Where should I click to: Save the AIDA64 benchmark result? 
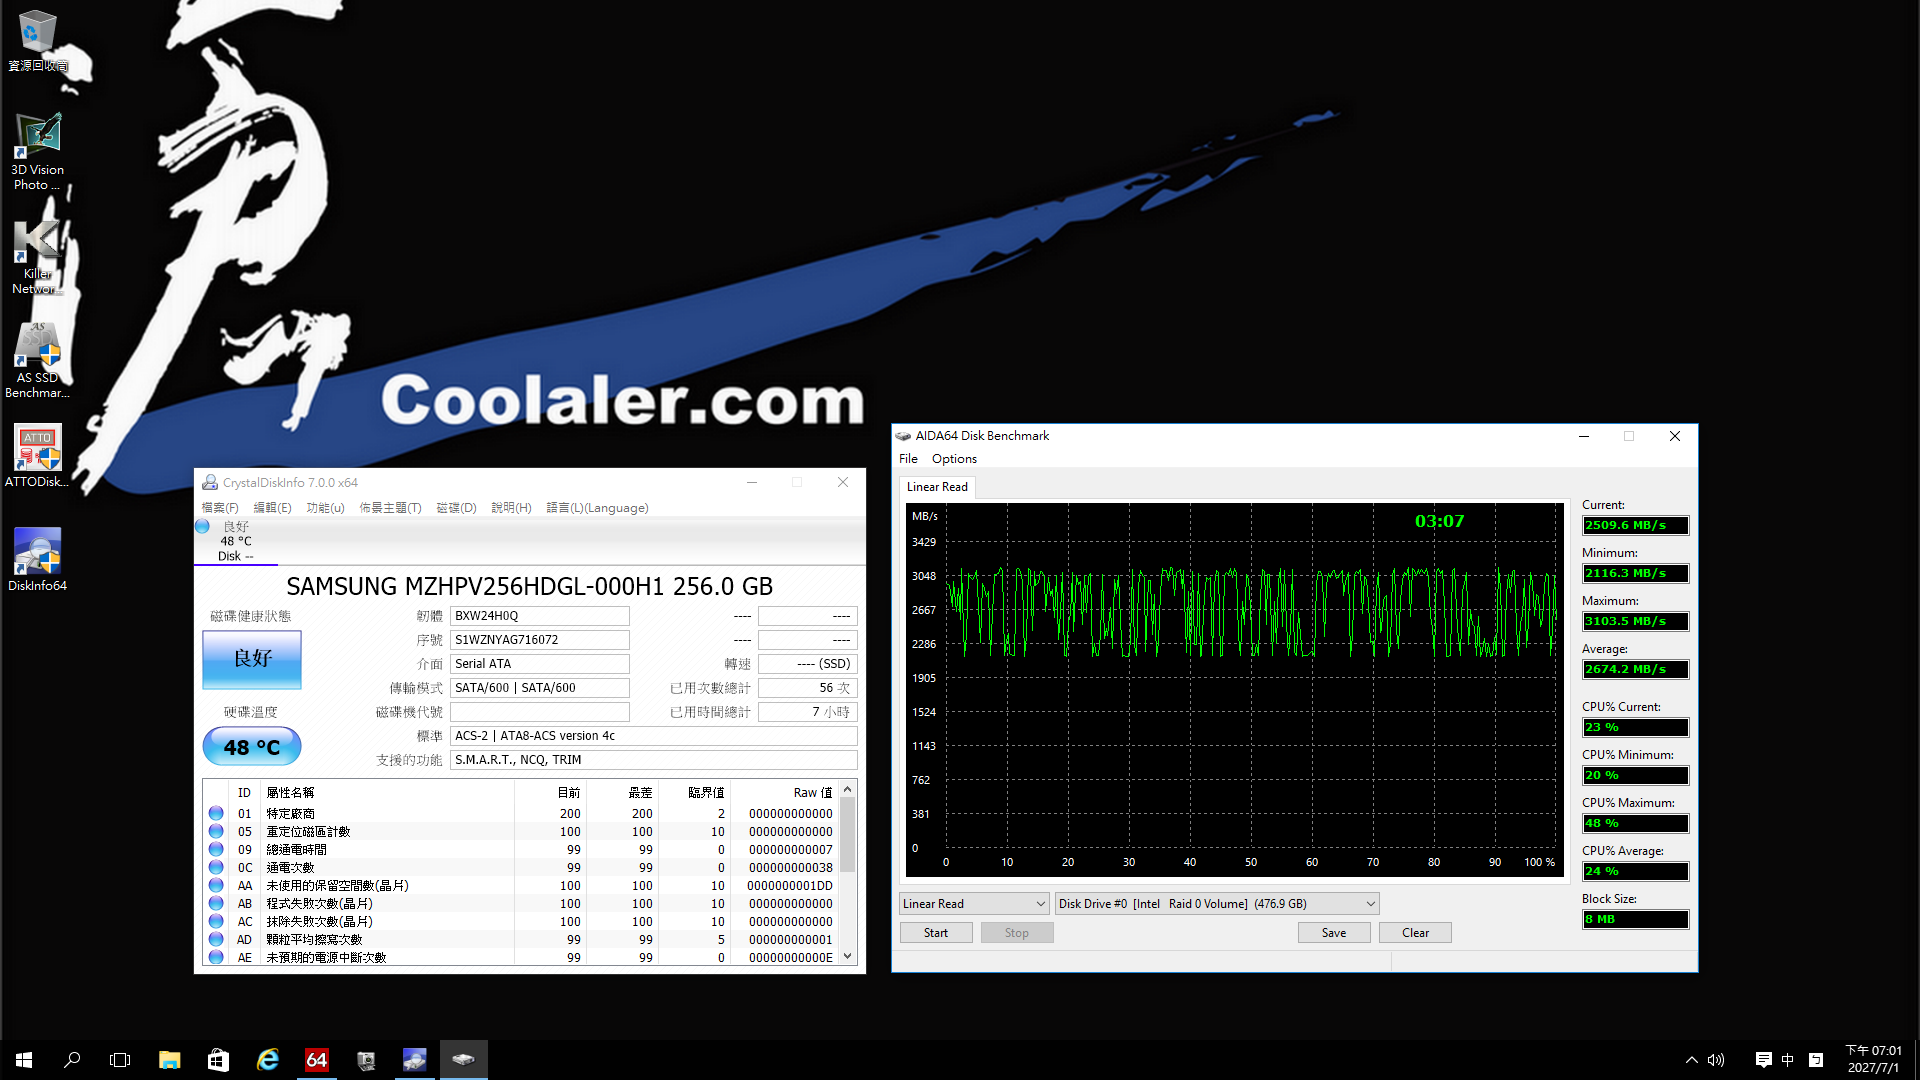1334,933
